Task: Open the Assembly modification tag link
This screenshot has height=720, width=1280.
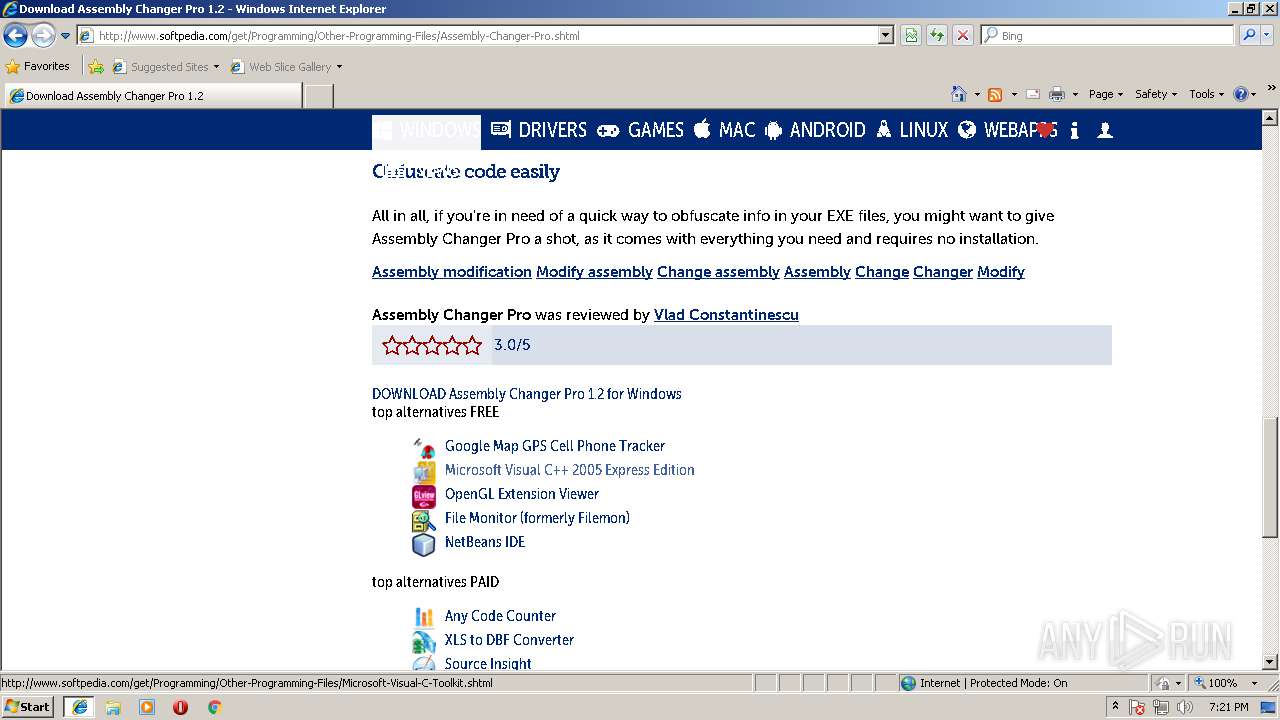Action: [452, 272]
